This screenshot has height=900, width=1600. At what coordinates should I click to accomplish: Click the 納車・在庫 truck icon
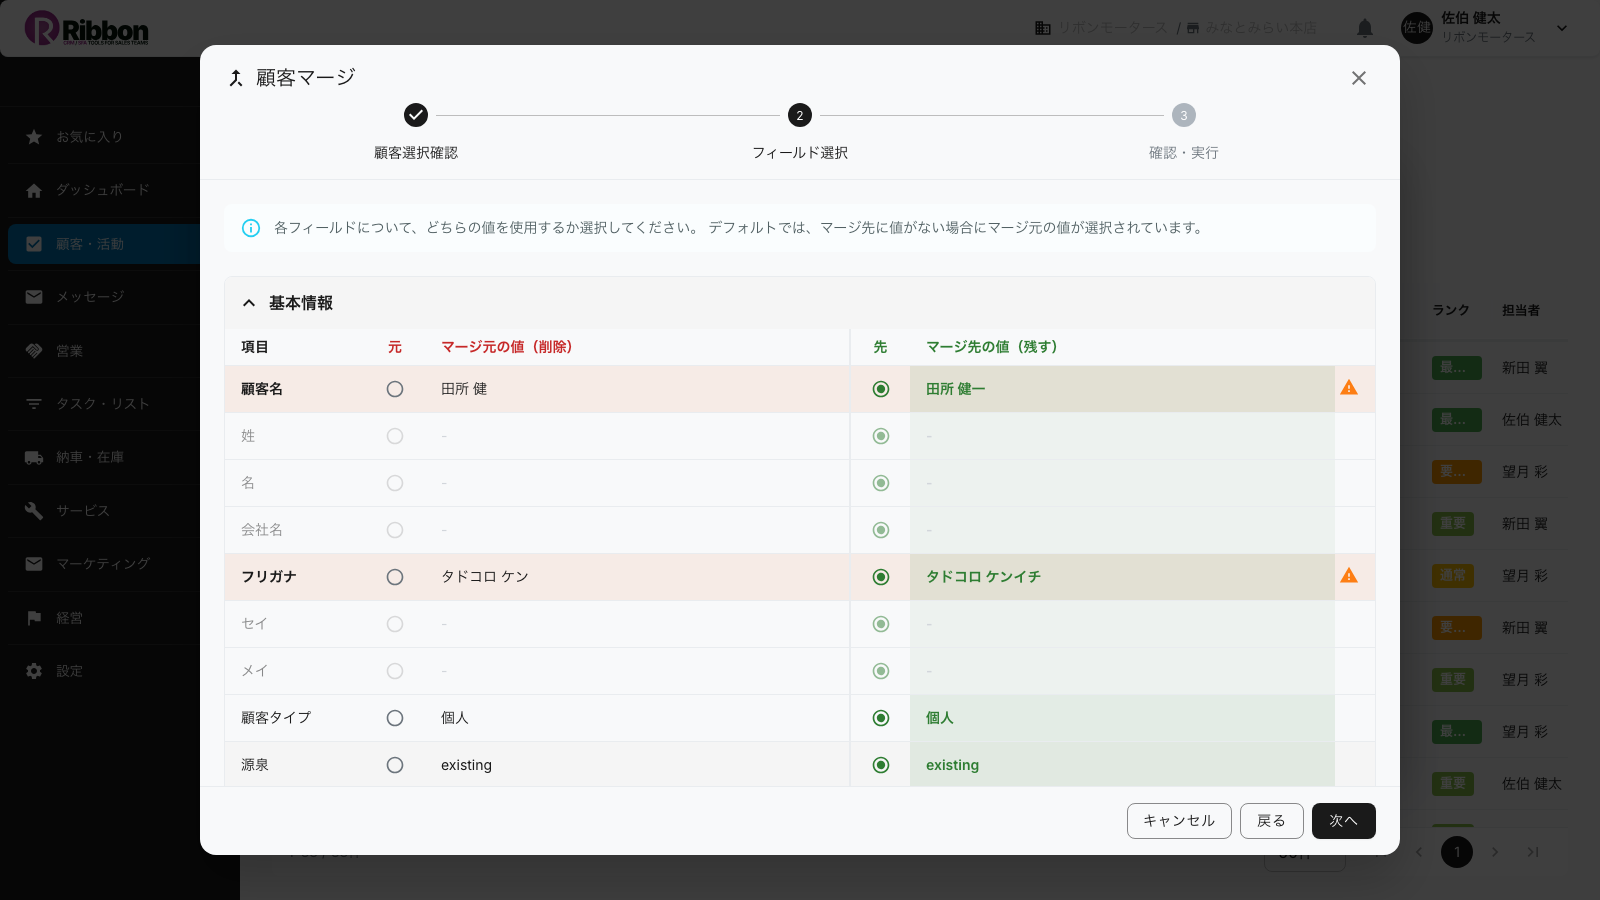pos(34,457)
